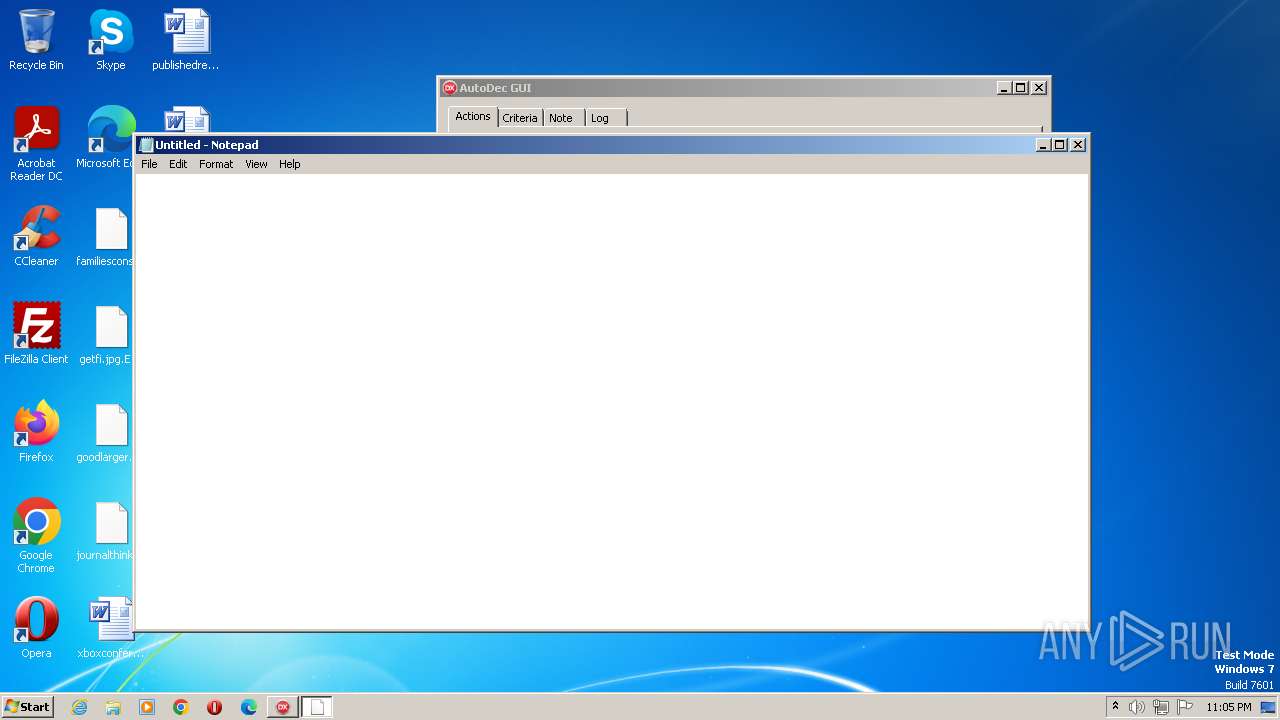Maximize the Notepad window
The height and width of the screenshot is (720, 1280).
(1059, 145)
